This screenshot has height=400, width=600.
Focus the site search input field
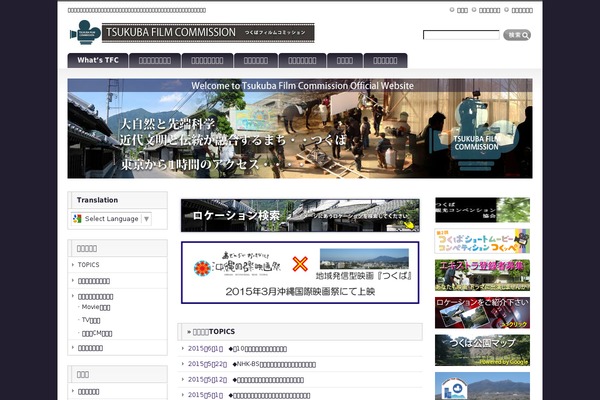pyautogui.click(x=461, y=35)
